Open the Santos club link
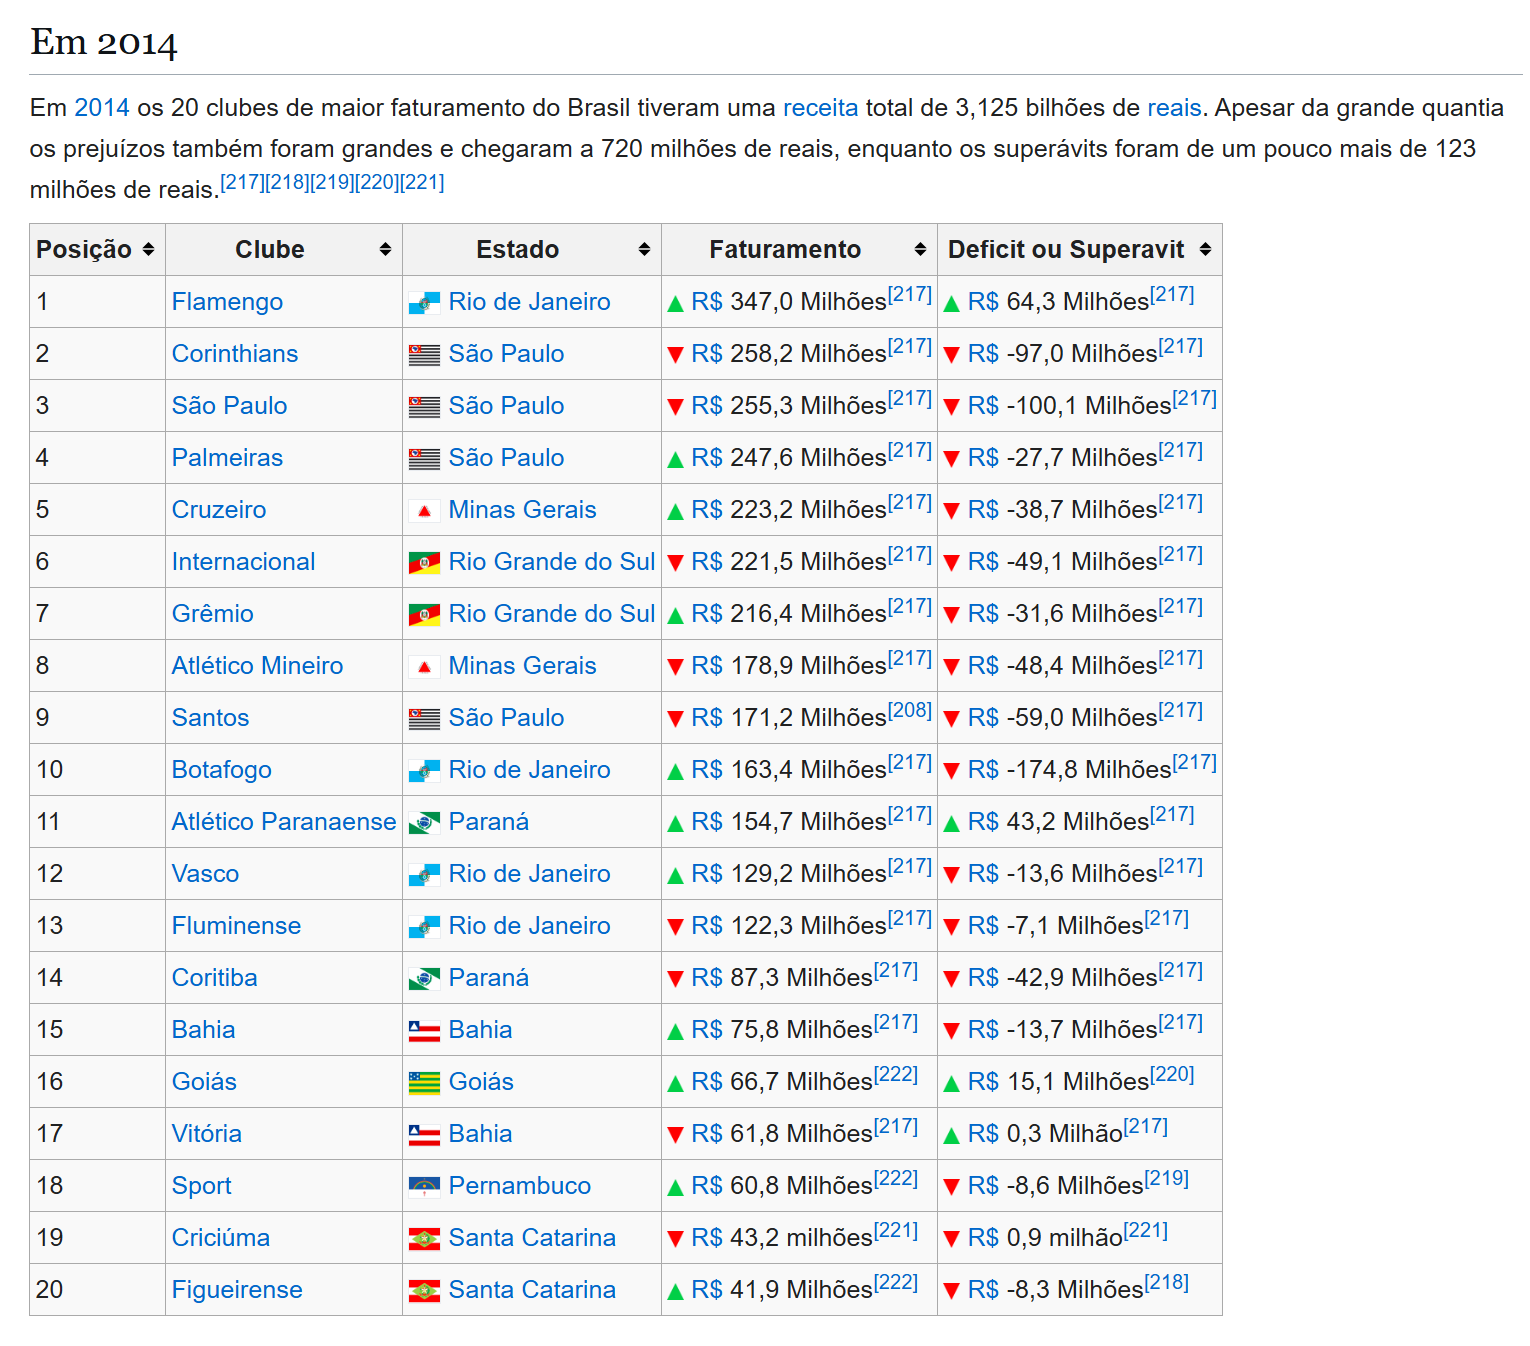Viewport: 1530px width, 1346px height. [x=210, y=718]
